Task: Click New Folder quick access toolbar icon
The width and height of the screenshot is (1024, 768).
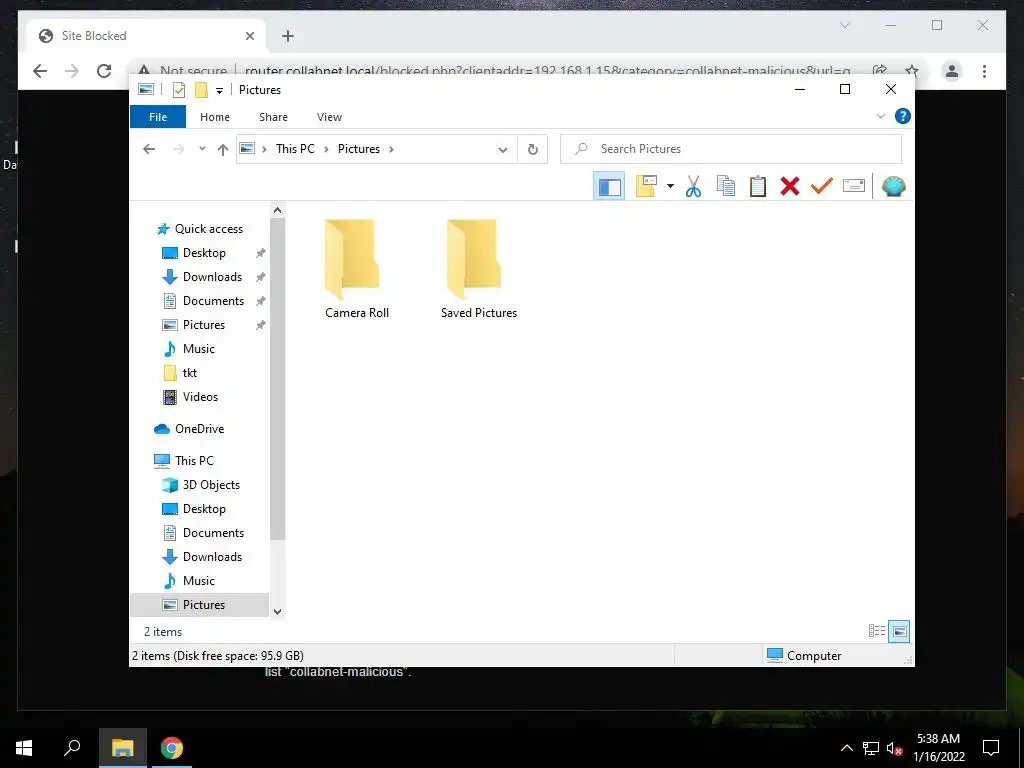Action: 201,90
